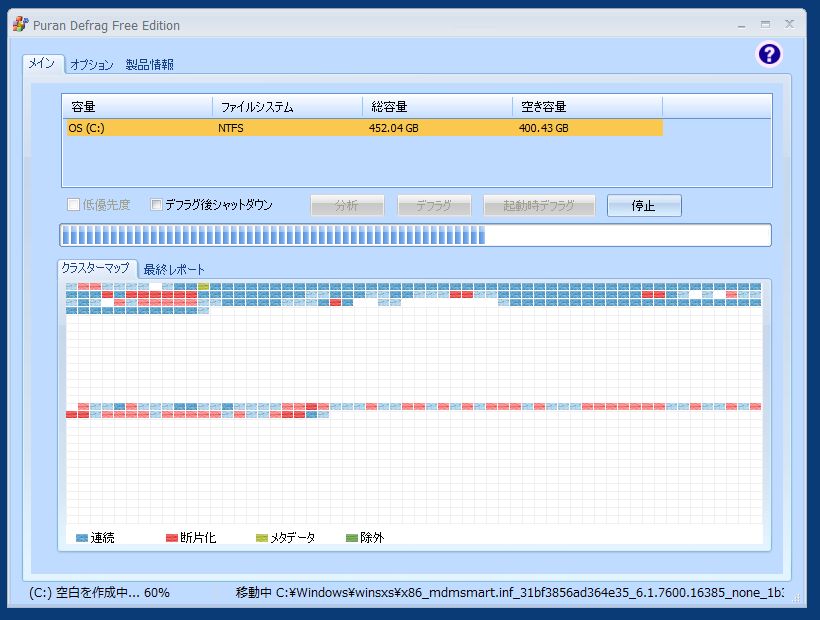Click the green 除外 legend swatch
Viewport: 820px width, 620px height.
[x=352, y=538]
